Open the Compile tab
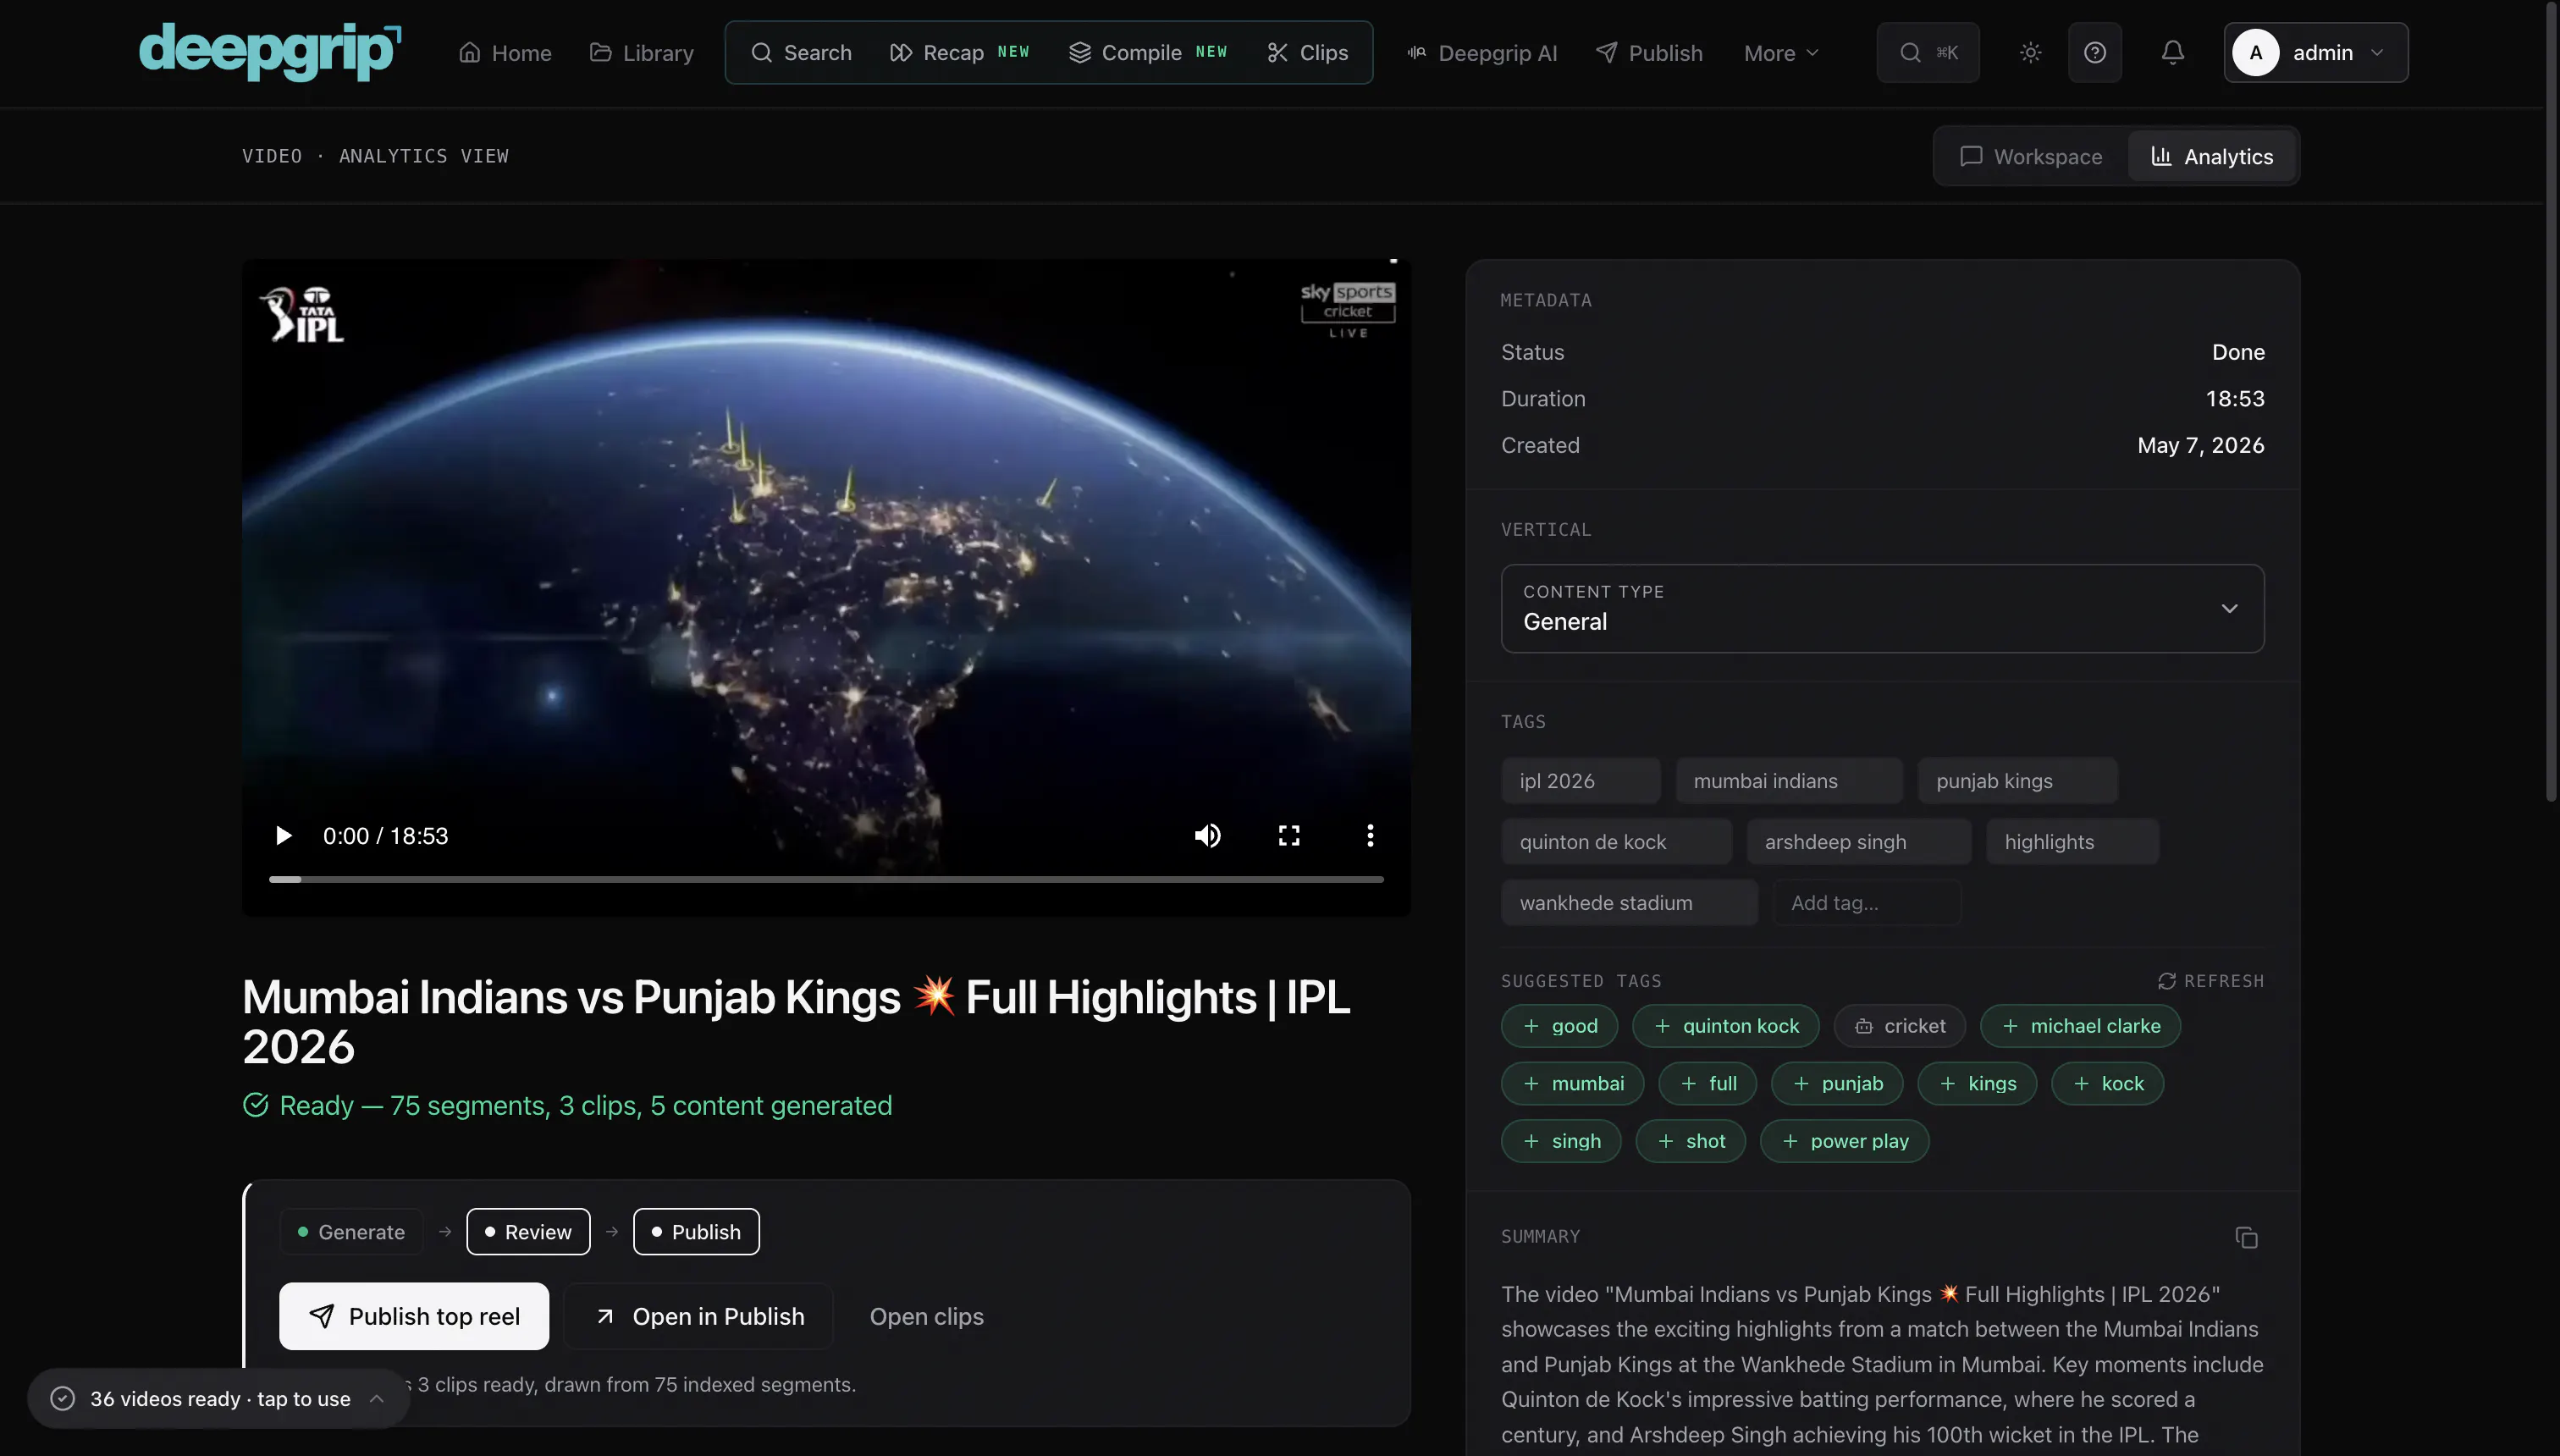 [x=1148, y=52]
